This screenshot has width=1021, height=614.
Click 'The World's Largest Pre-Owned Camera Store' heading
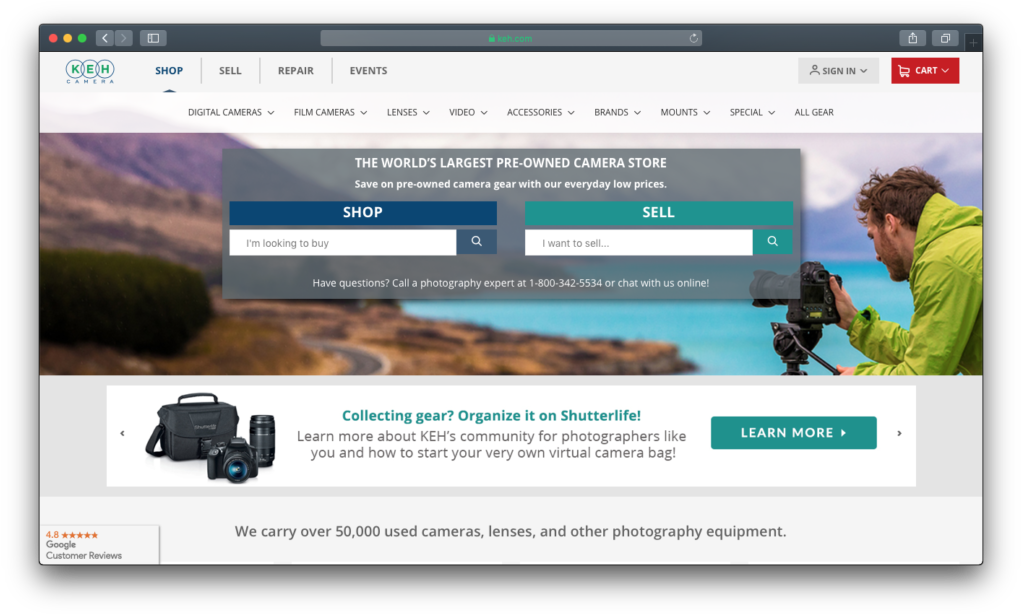[510, 163]
